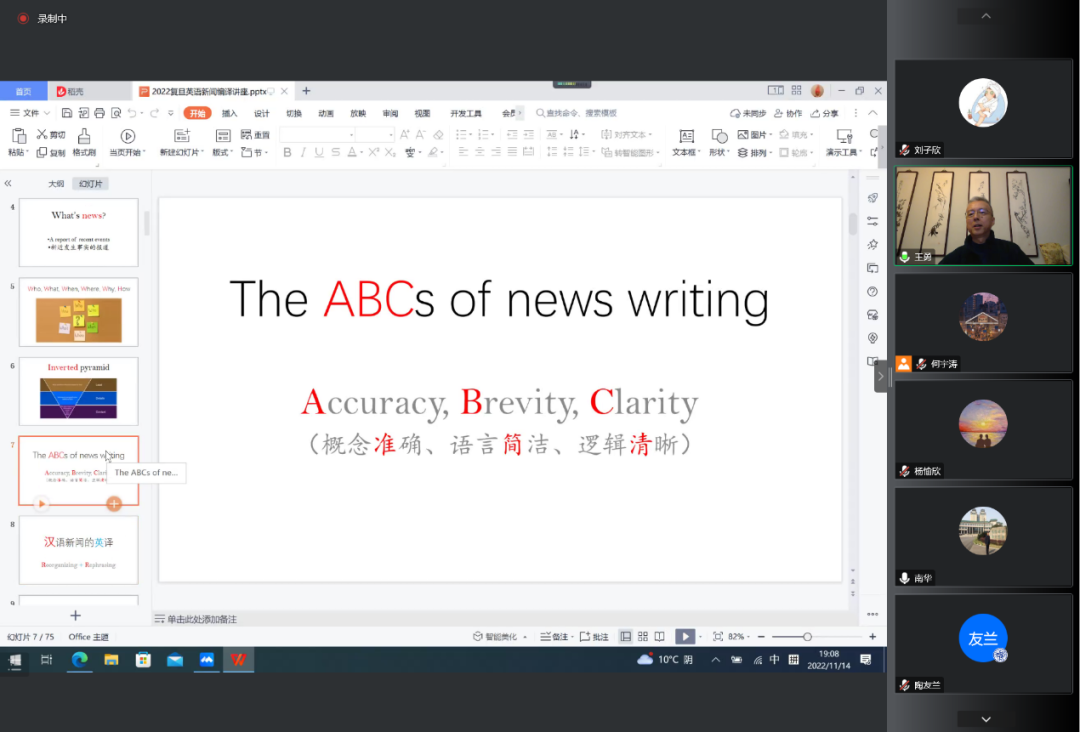
Task: Select the Inverted pyramid slide thumbnail
Action: click(78, 391)
